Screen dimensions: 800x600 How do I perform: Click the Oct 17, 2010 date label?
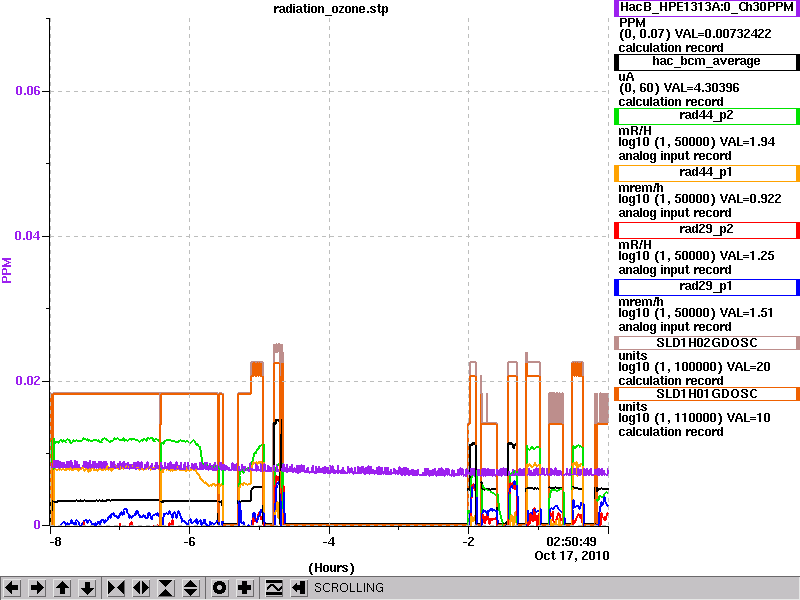point(572,556)
